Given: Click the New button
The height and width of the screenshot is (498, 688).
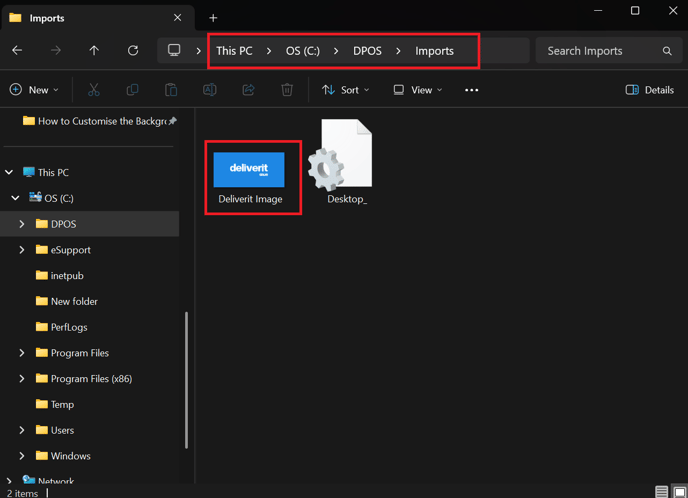Looking at the screenshot, I should coord(34,90).
